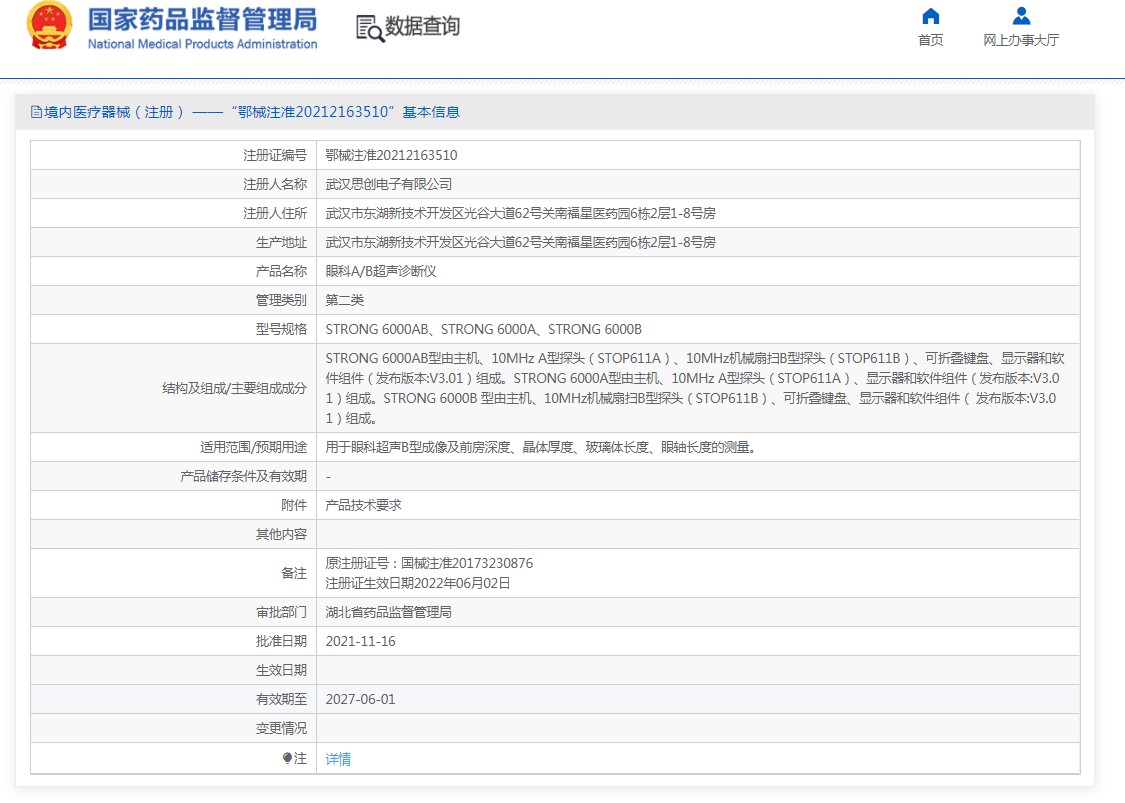Click the bulb icon beside 注
This screenshot has height=803, width=1125.
287,758
